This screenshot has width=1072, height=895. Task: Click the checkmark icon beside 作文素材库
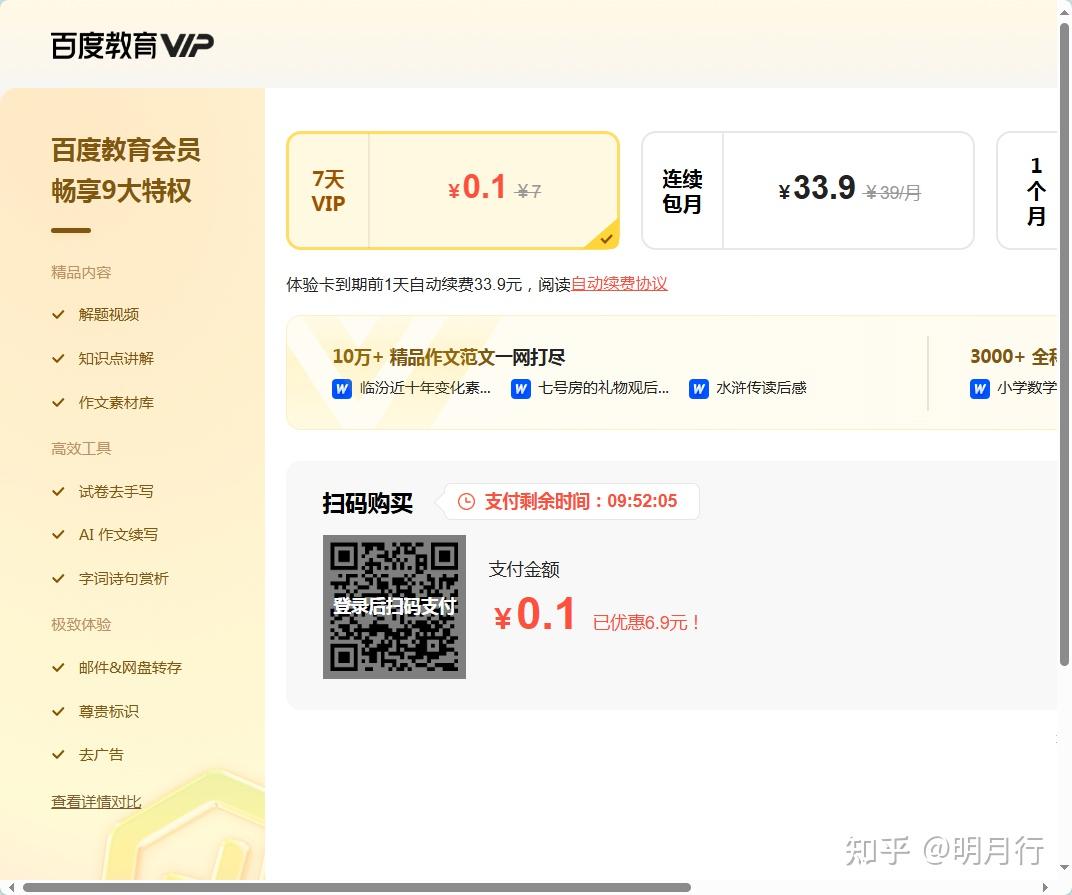point(58,403)
